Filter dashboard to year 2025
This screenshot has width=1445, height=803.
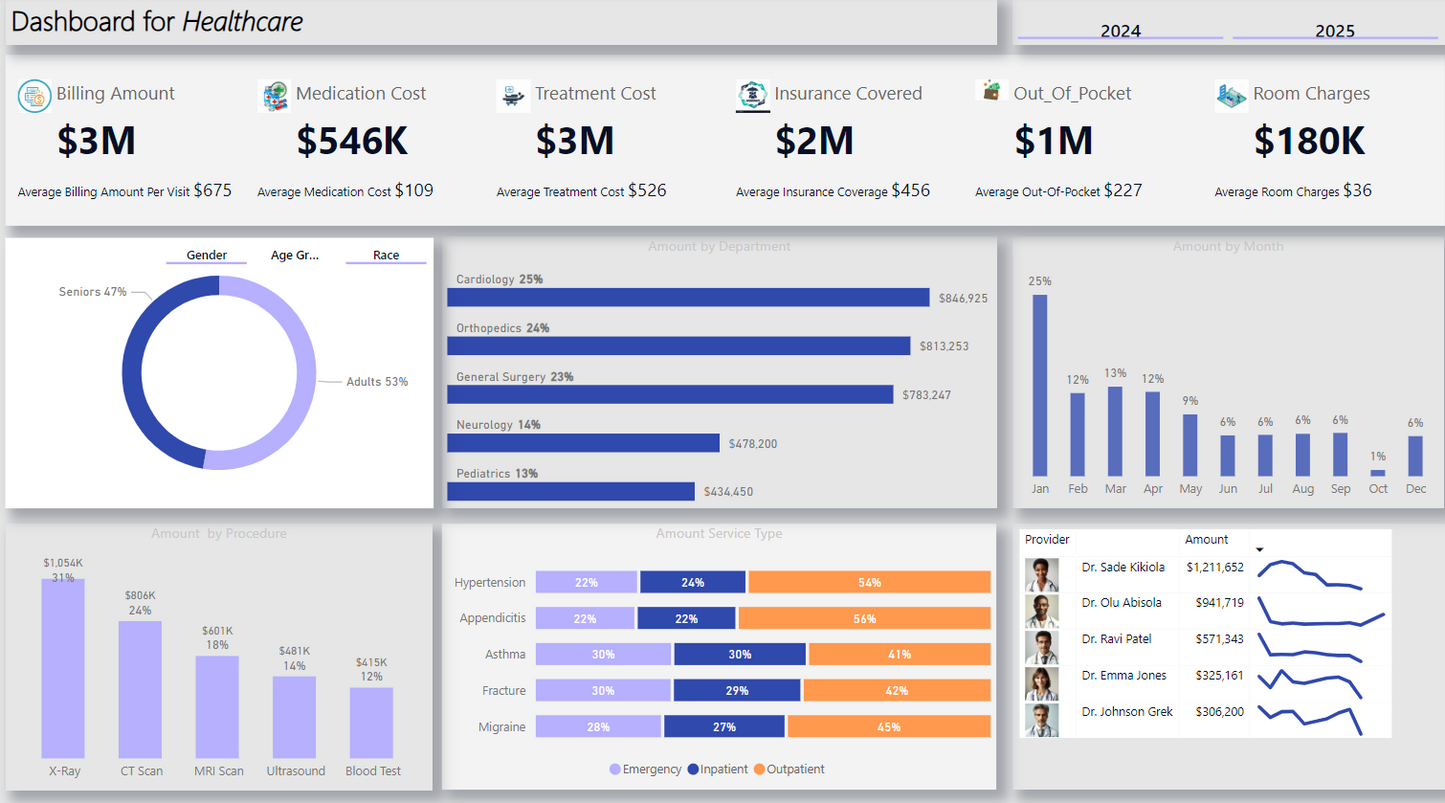[1334, 30]
